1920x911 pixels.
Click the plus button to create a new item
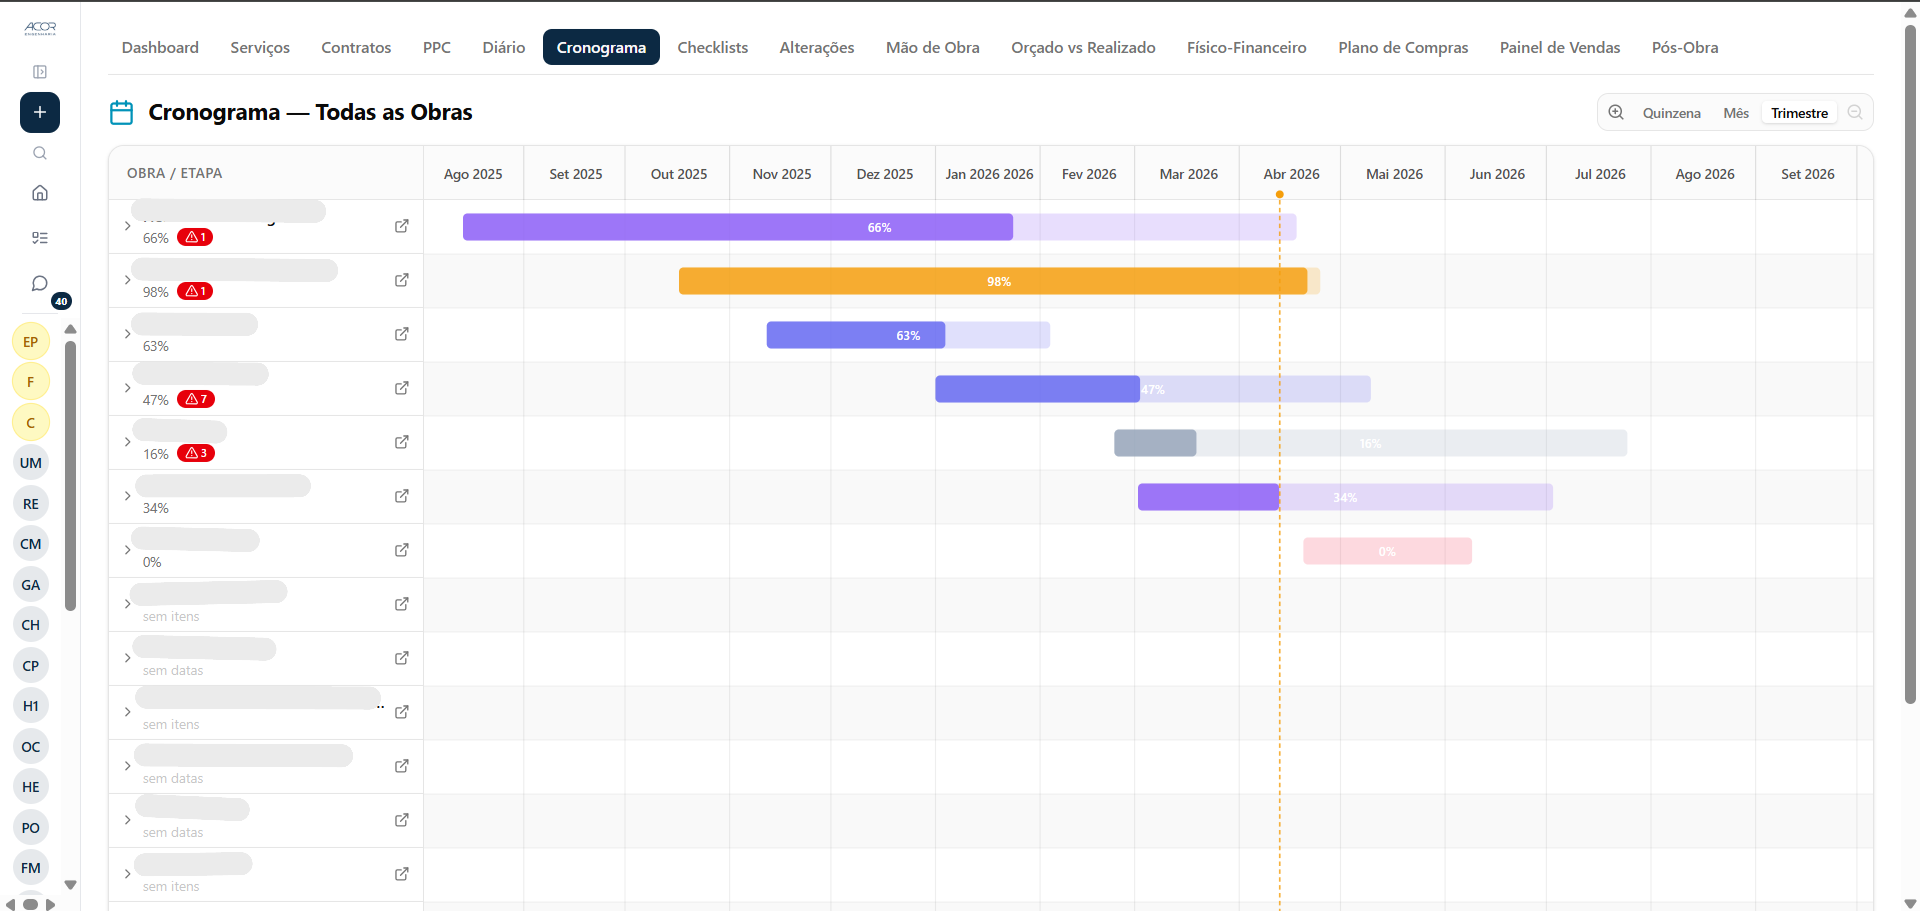click(x=39, y=112)
